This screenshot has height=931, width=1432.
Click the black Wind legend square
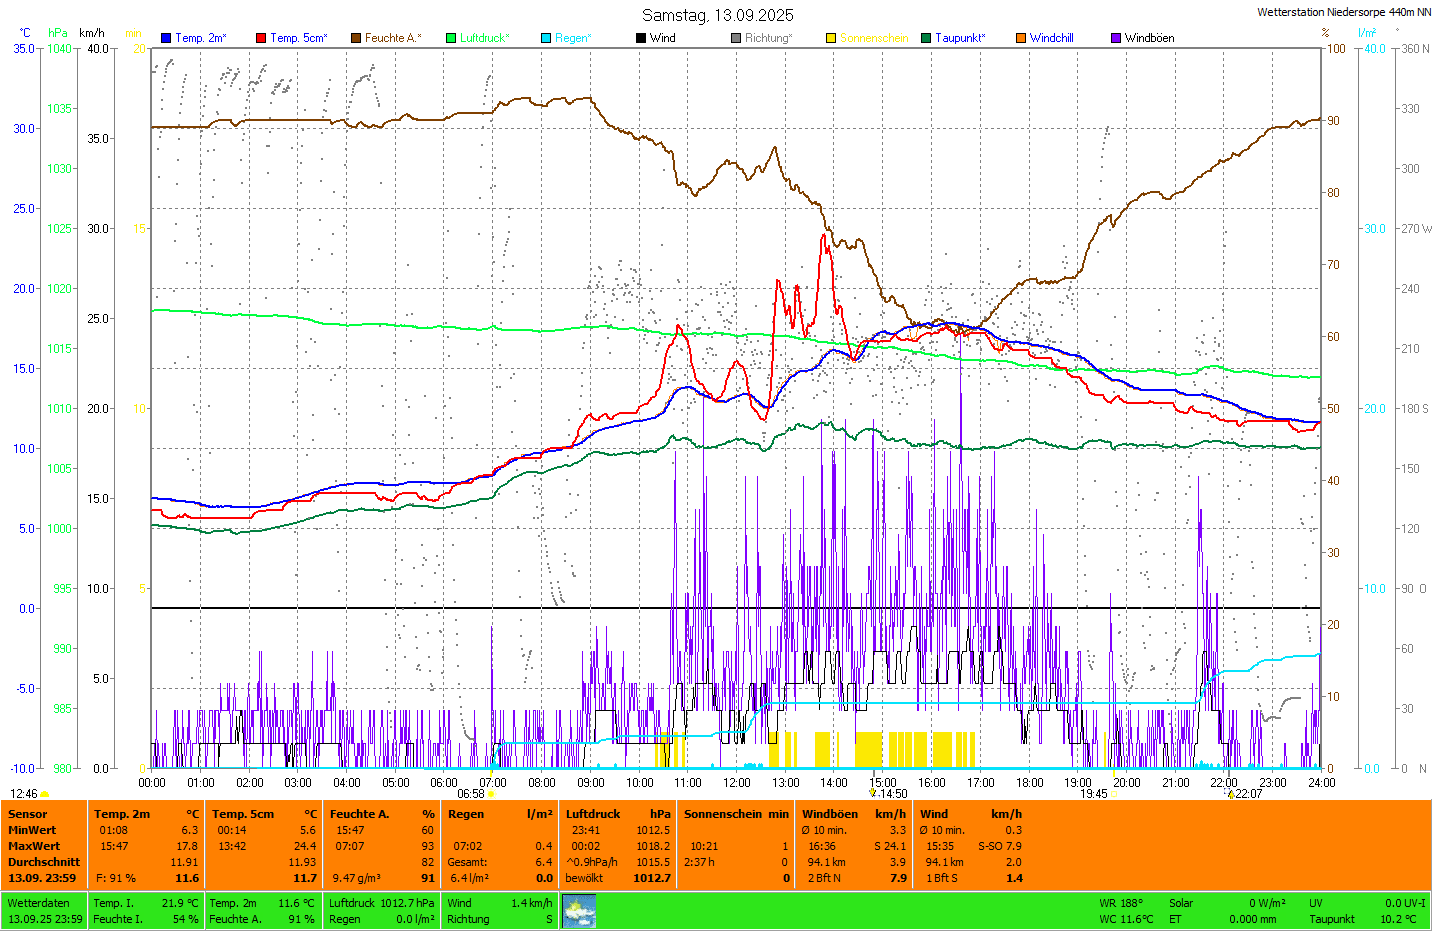coord(641,38)
